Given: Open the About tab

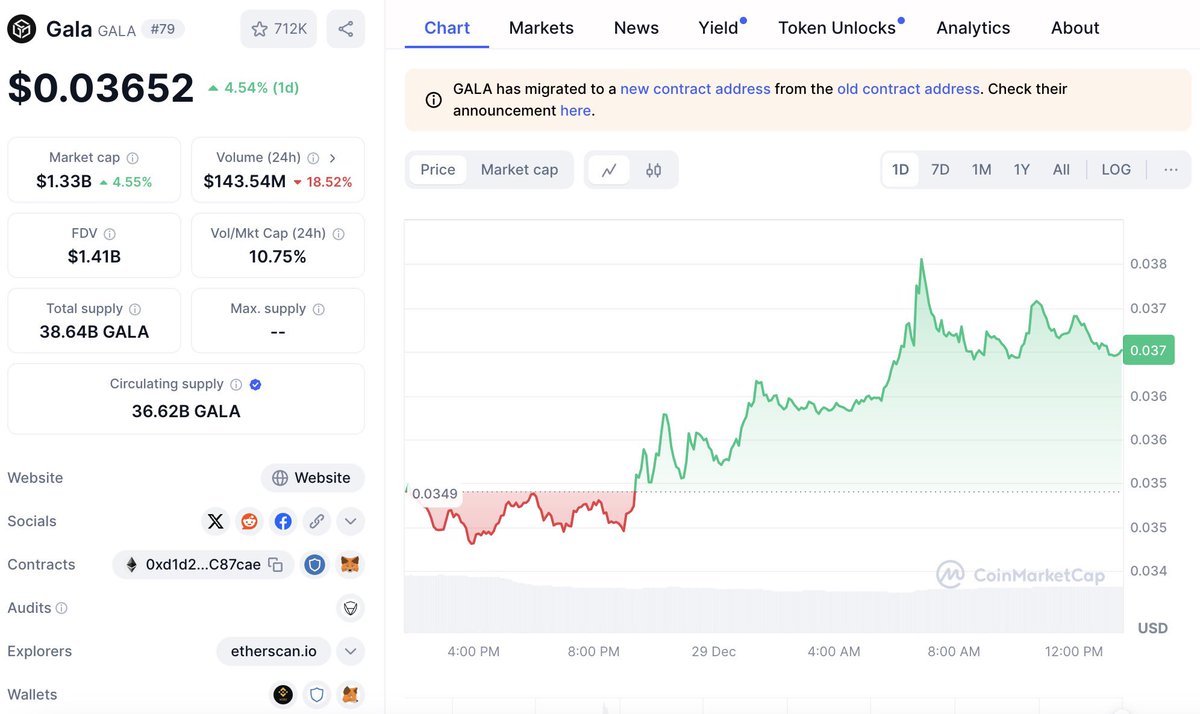Looking at the screenshot, I should [1075, 28].
